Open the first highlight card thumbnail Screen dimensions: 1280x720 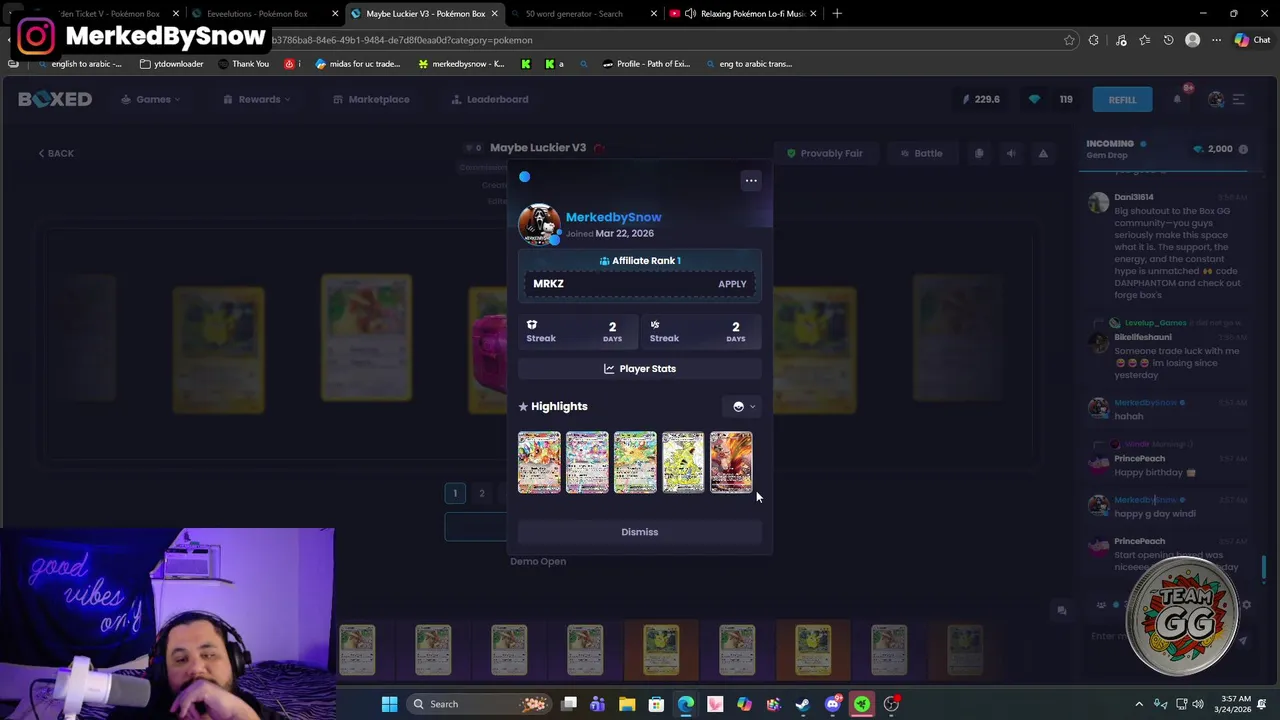(539, 462)
